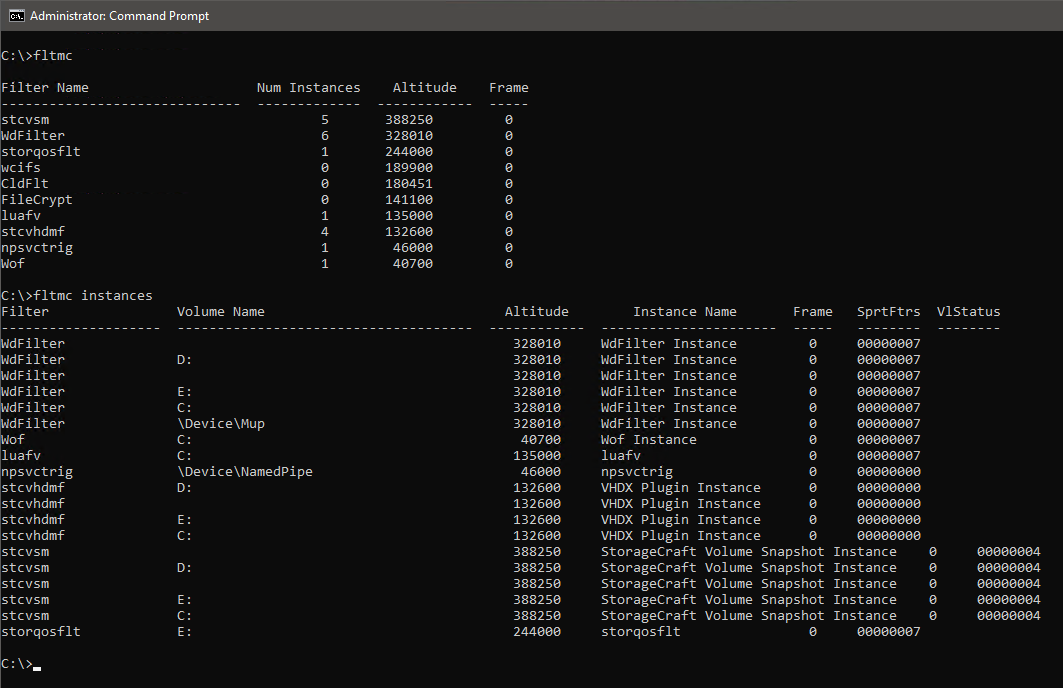
Task: Click altitude value 244000 in first table
Action: pos(409,152)
